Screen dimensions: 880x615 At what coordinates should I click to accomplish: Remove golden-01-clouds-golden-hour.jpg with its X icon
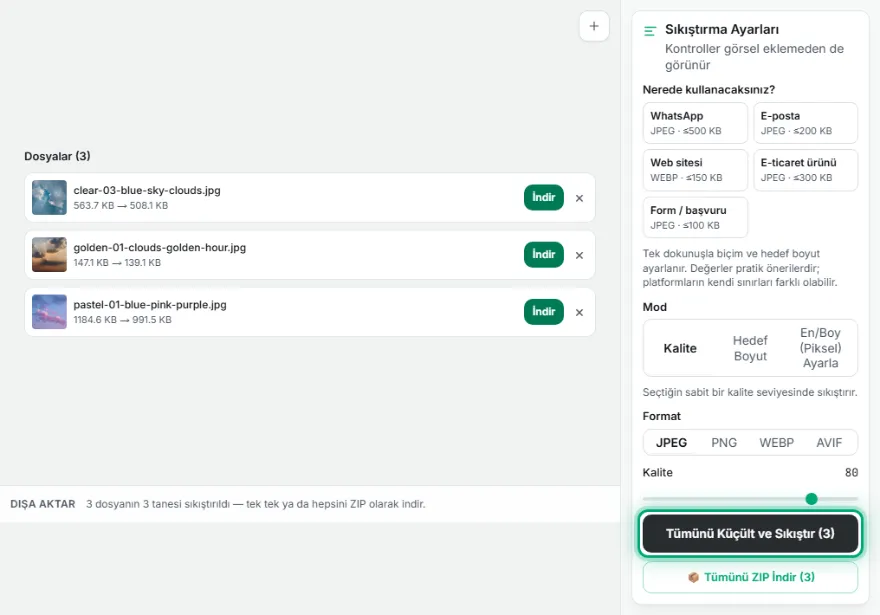tap(579, 255)
